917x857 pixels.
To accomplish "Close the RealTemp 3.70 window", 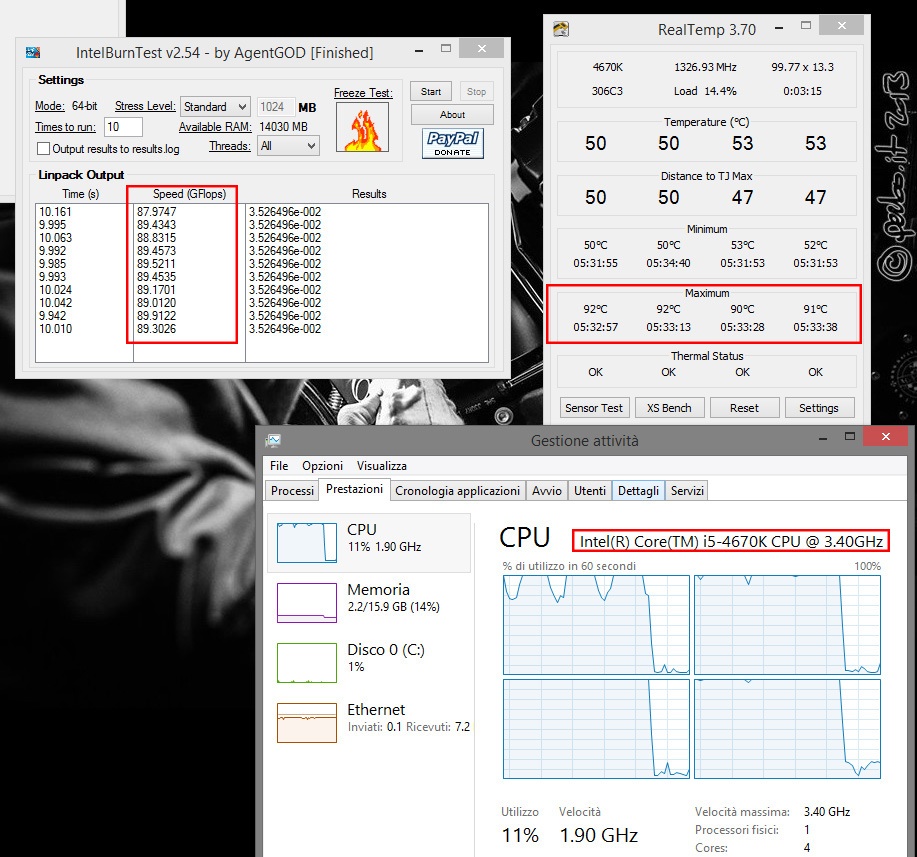I will (x=842, y=25).
